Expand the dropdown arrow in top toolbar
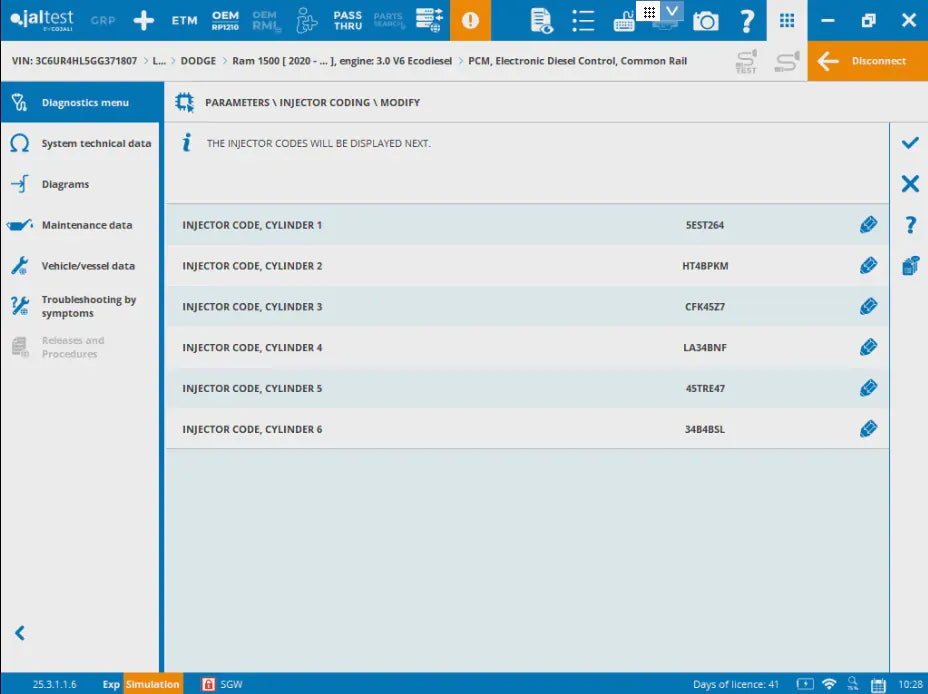 point(672,11)
